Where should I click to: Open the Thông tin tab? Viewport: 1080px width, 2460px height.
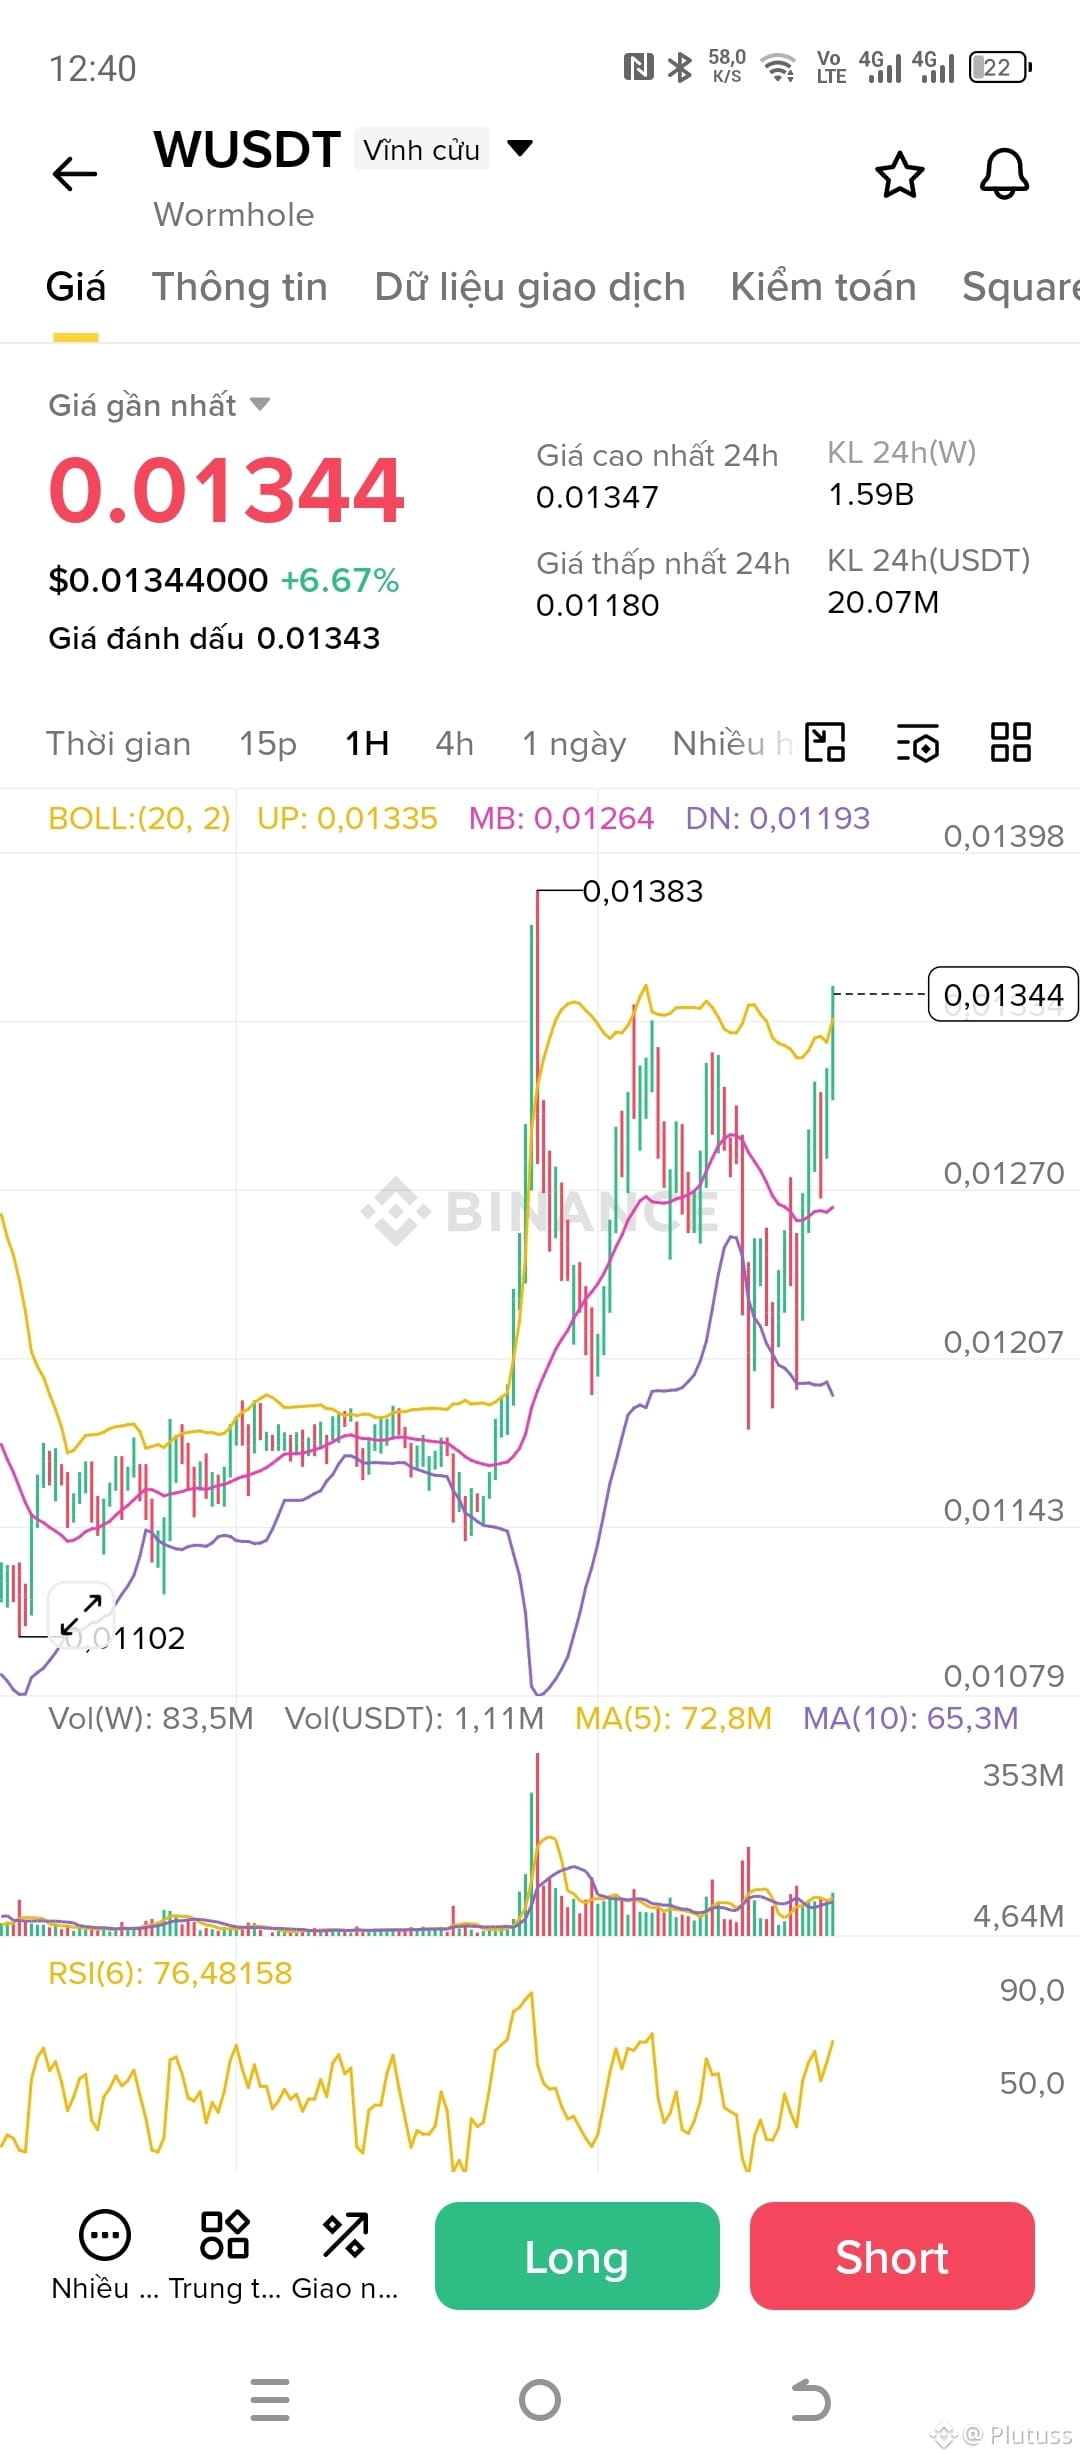[239, 287]
